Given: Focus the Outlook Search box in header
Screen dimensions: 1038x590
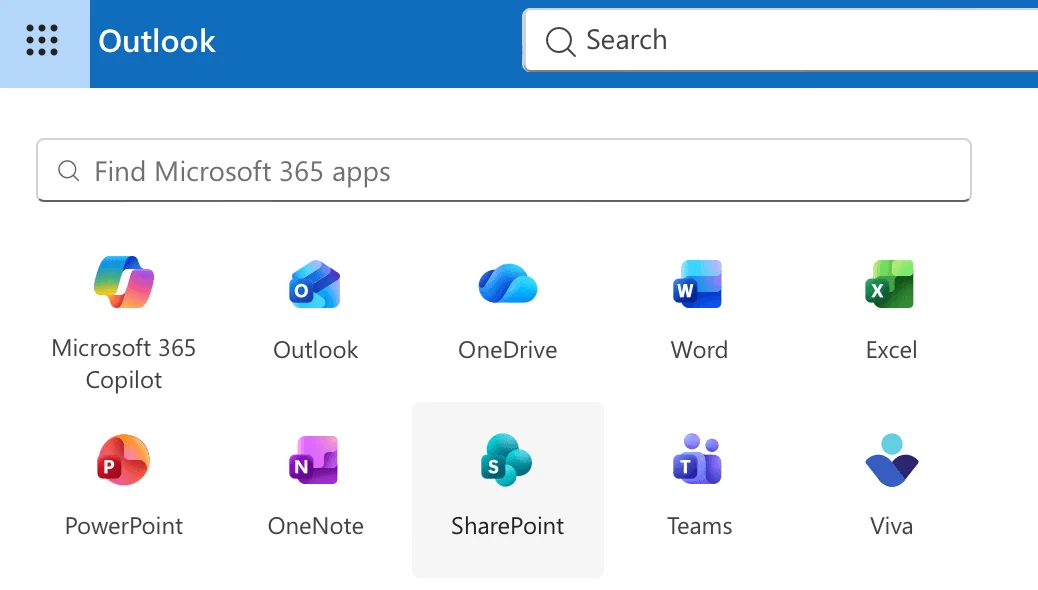Looking at the screenshot, I should (x=781, y=40).
